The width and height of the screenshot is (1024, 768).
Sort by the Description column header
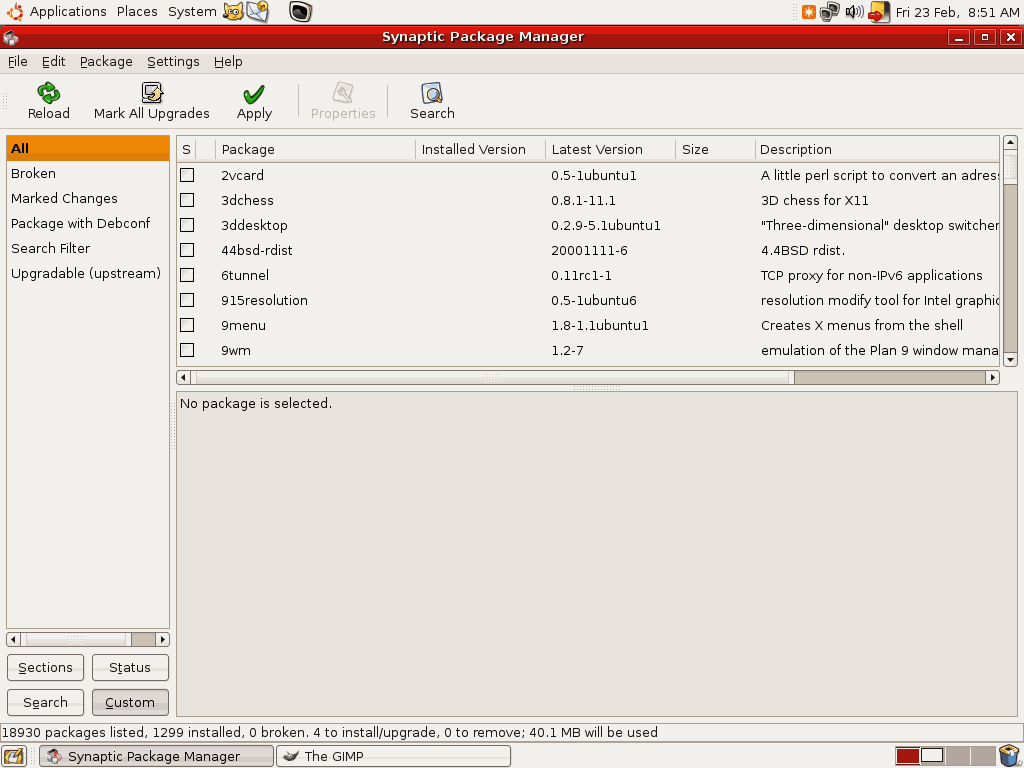[877, 150]
